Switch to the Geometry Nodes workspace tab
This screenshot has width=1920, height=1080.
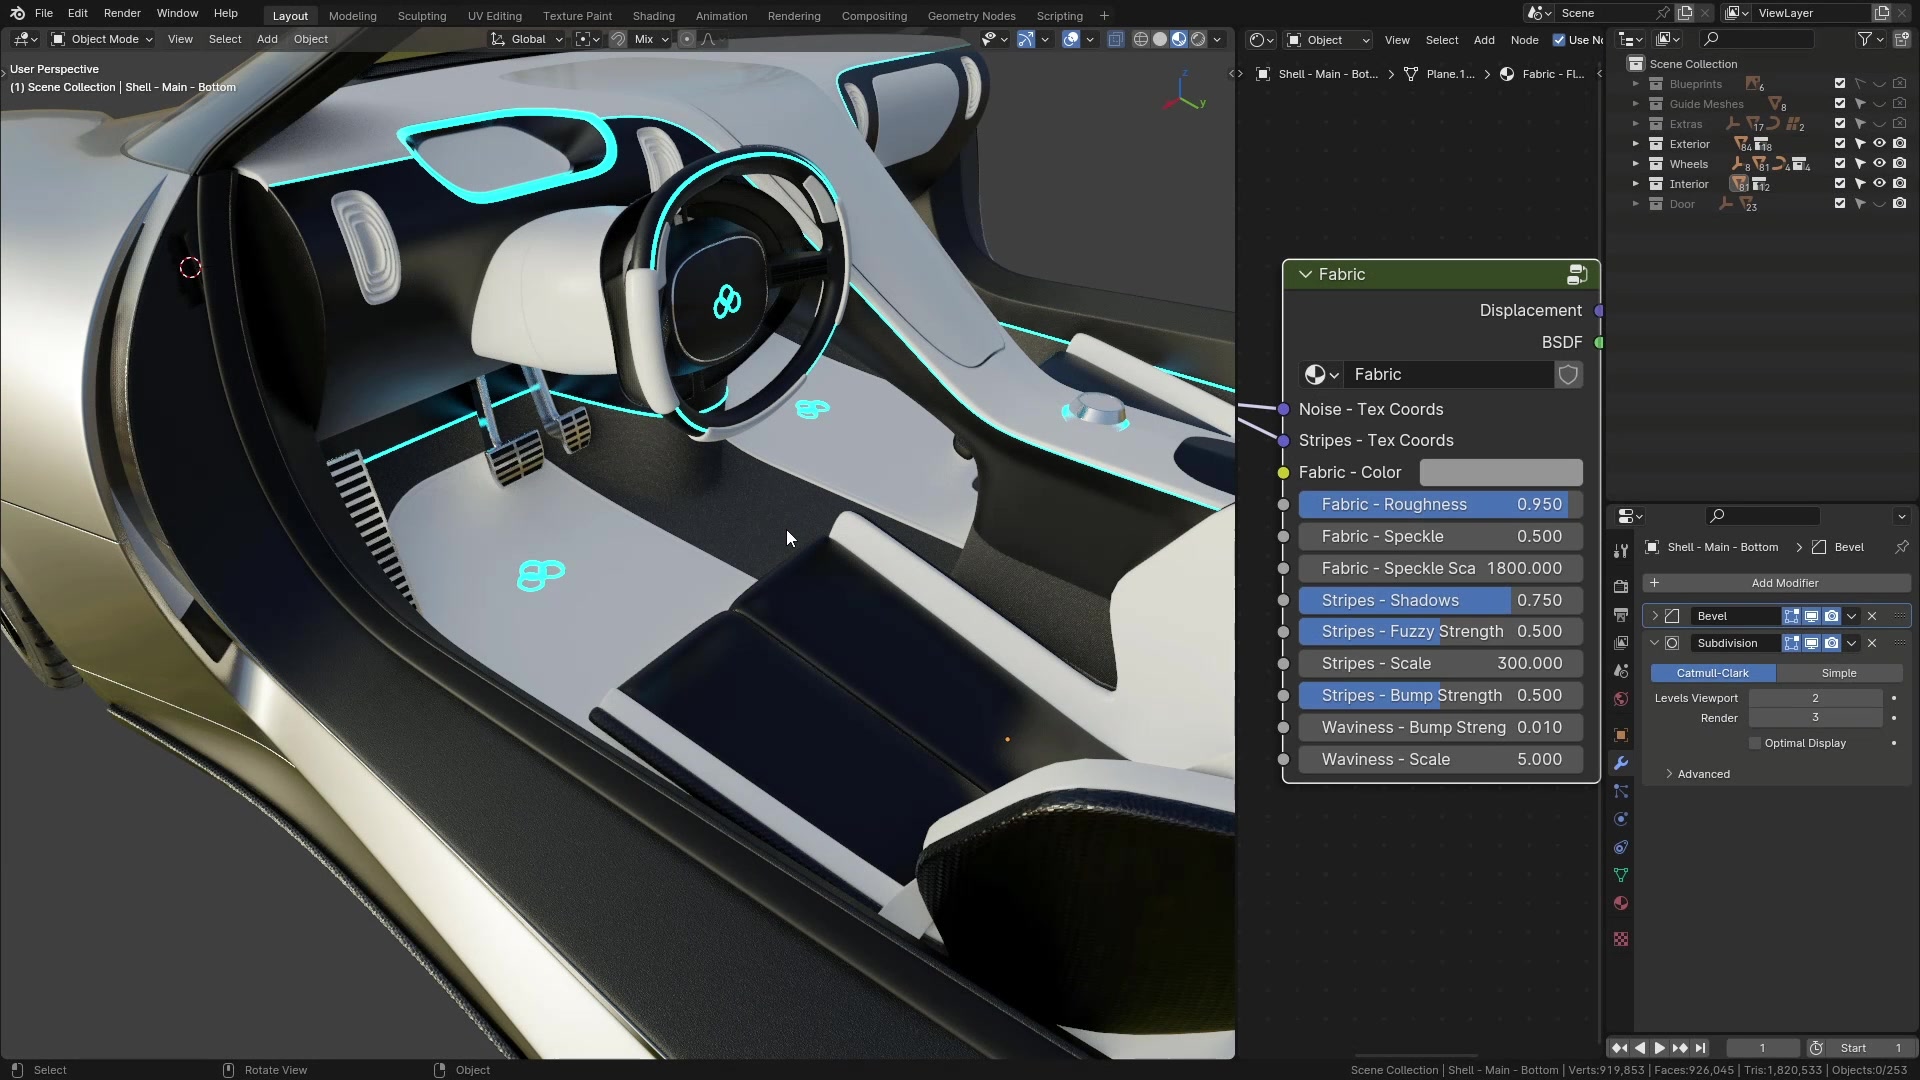pyautogui.click(x=971, y=16)
